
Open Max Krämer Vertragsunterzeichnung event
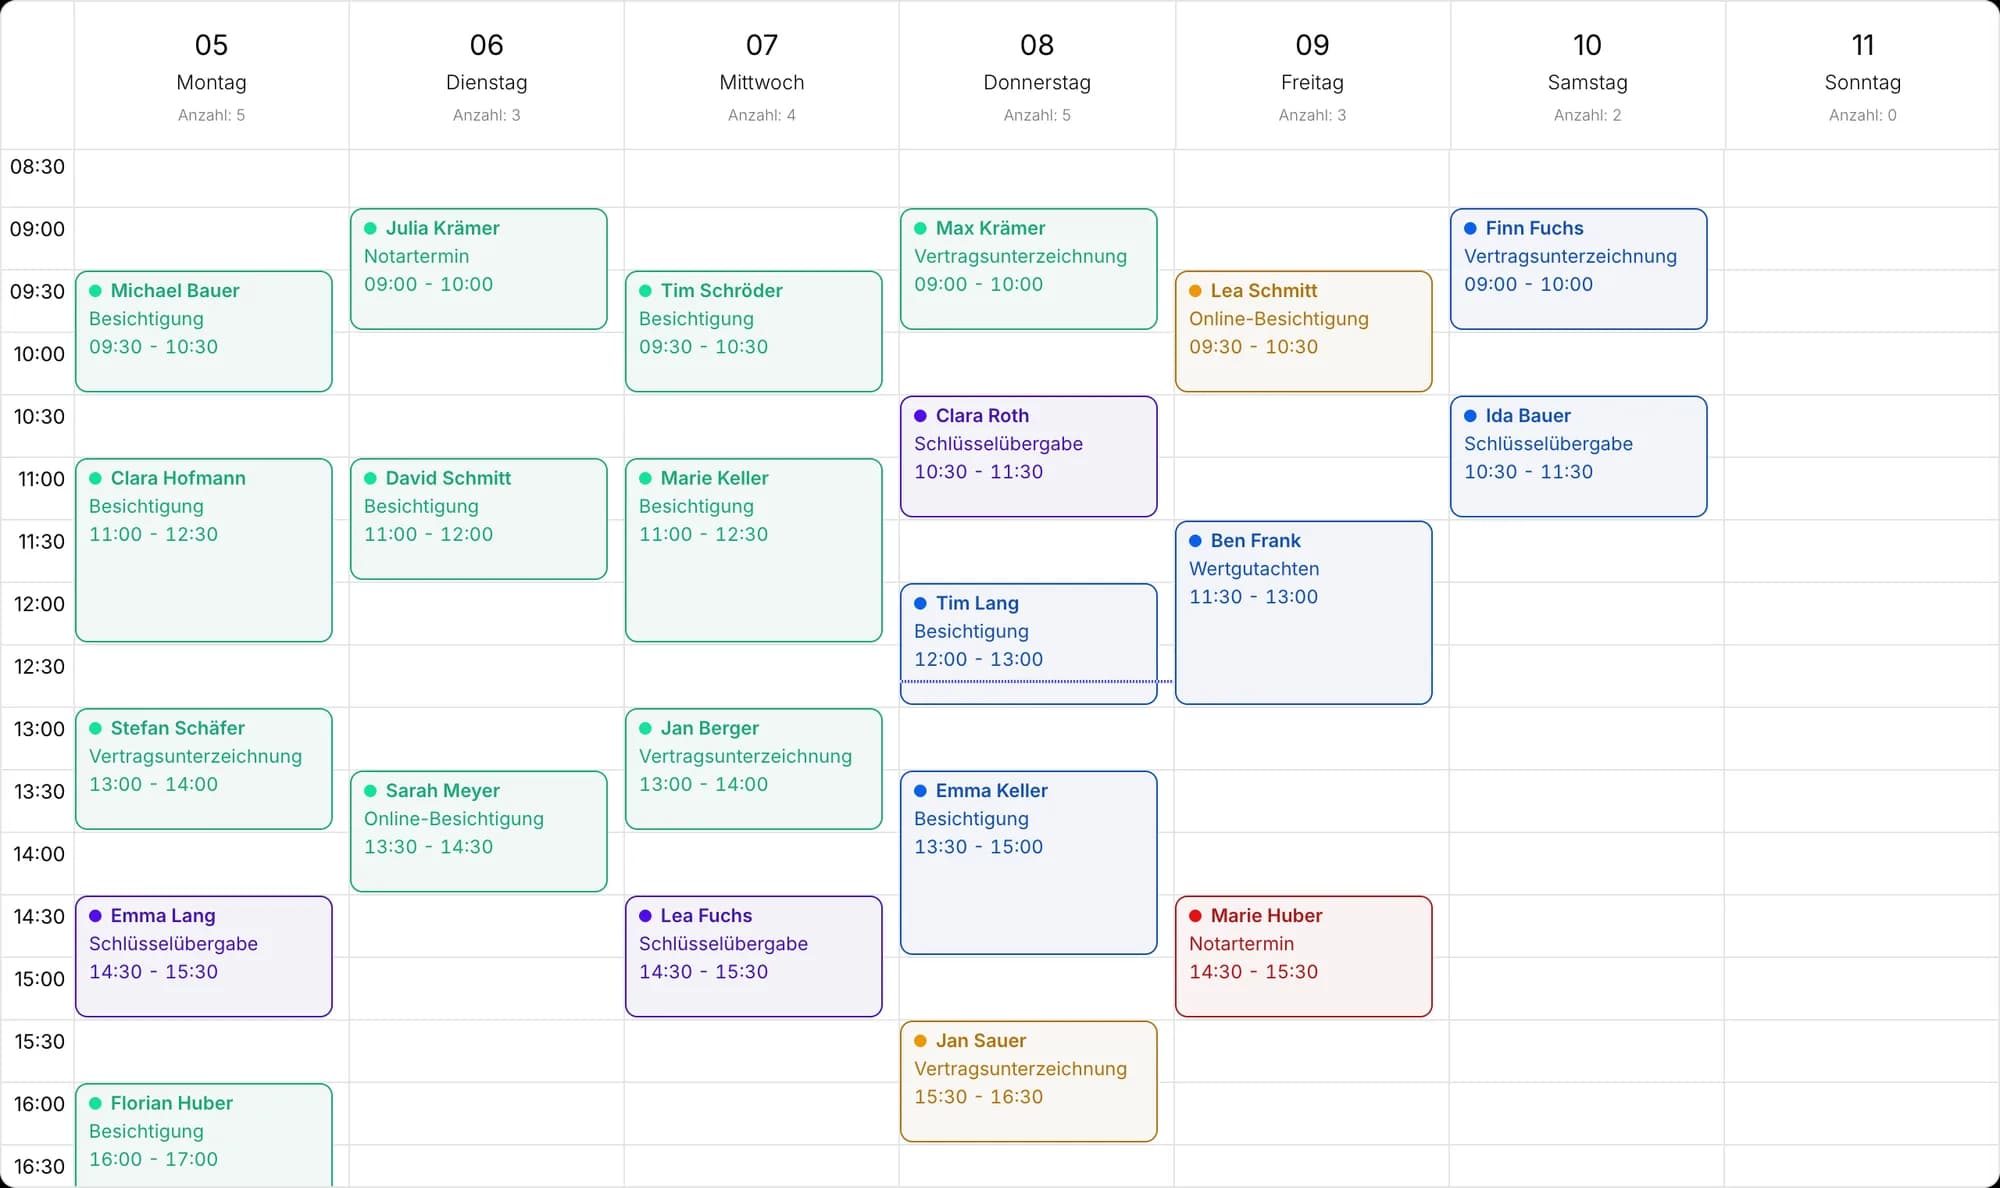pos(1029,269)
